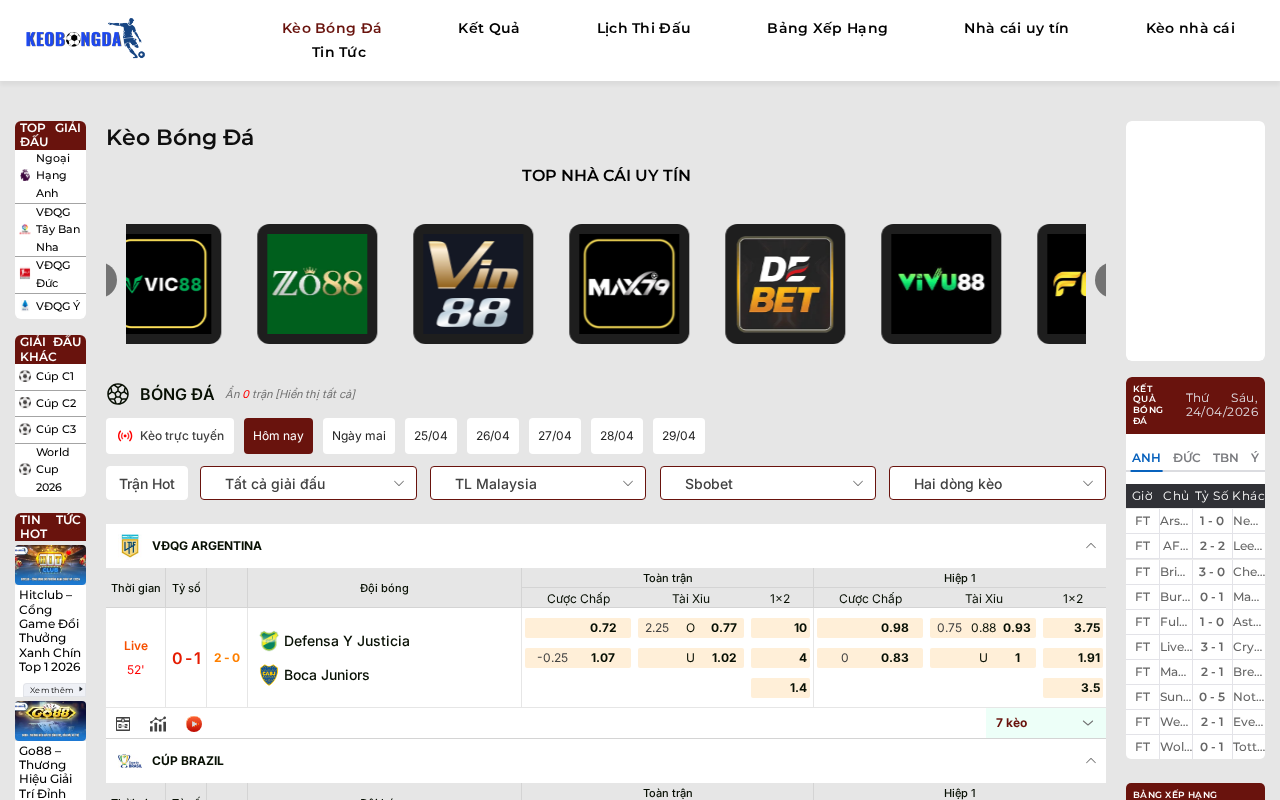Click the 1.07 handicap odds for Boca Juniors
Screen dimensions: 1280x800
point(603,658)
